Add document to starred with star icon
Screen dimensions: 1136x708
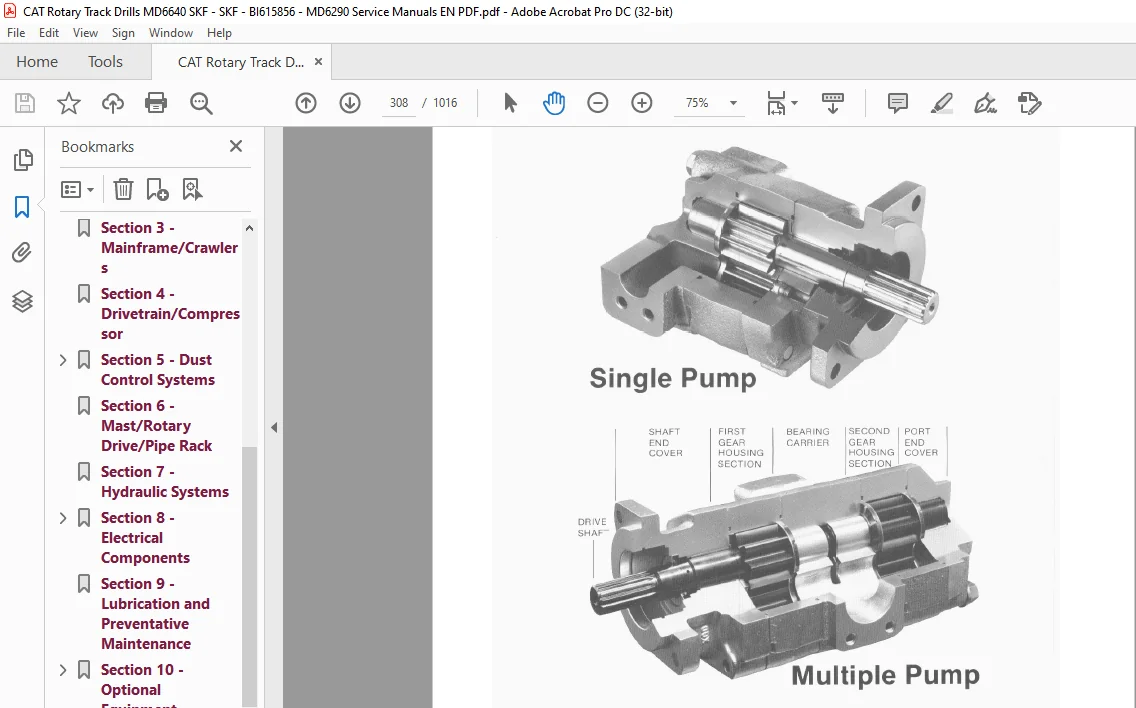69,103
